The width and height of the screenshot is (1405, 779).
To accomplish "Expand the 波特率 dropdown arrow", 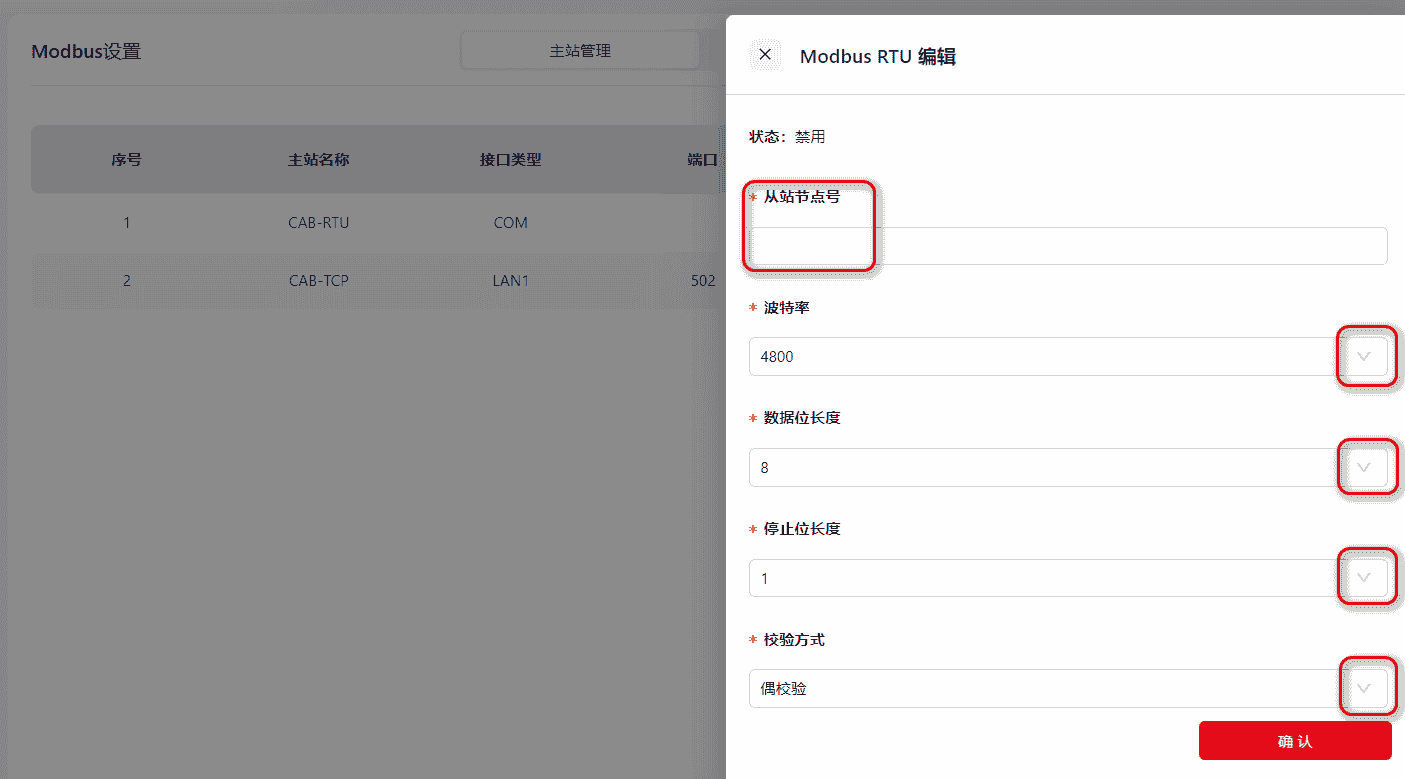I will click(1363, 356).
